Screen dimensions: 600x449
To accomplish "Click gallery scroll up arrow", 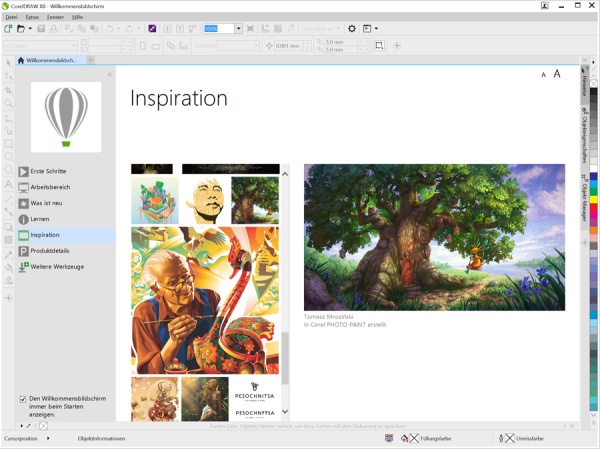I will click(x=285, y=174).
